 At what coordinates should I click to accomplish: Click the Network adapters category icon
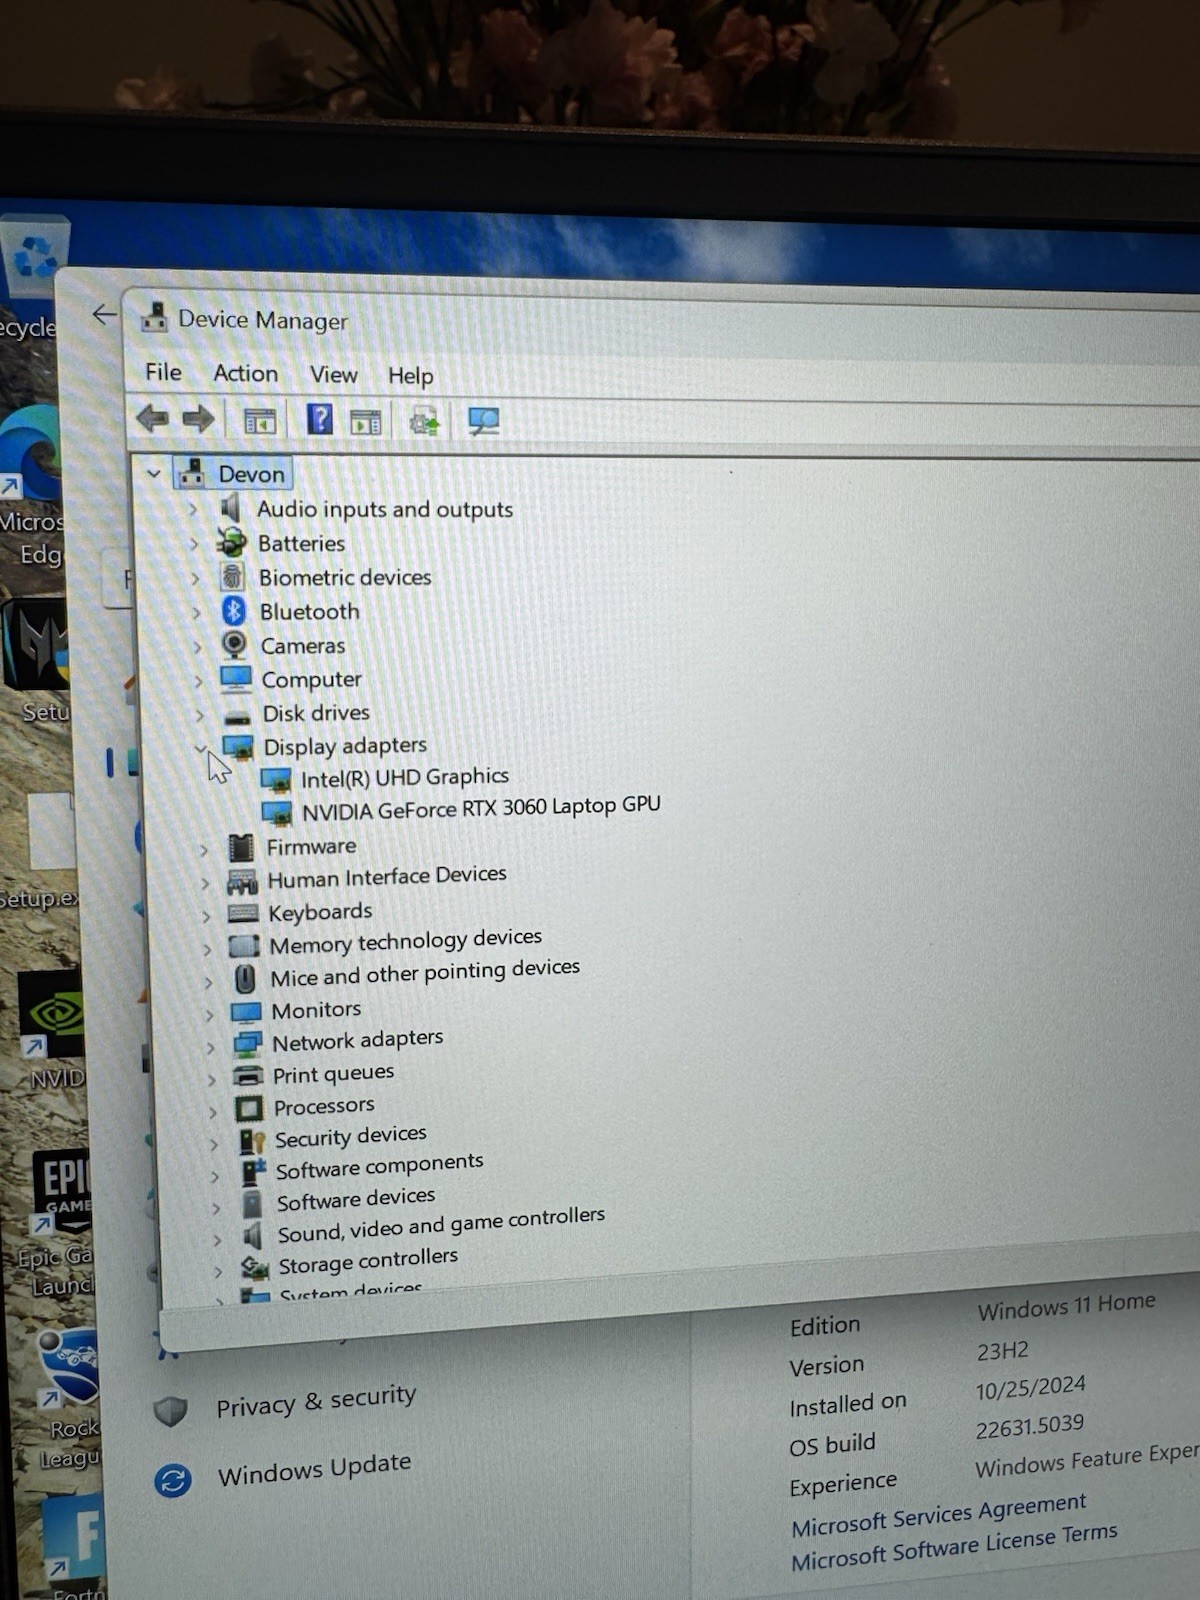pyautogui.click(x=247, y=1044)
